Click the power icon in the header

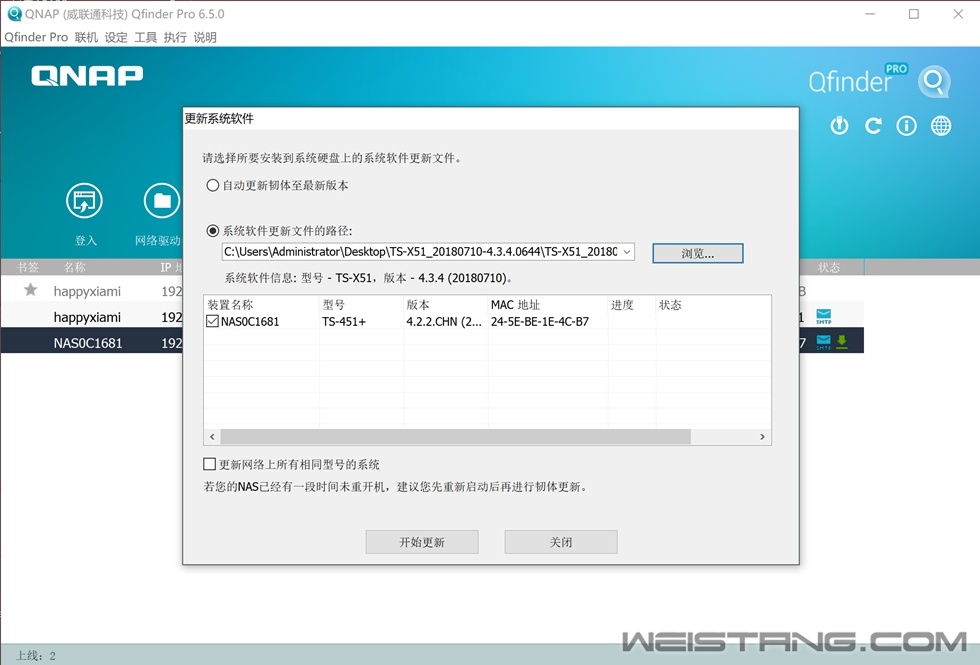(839, 126)
